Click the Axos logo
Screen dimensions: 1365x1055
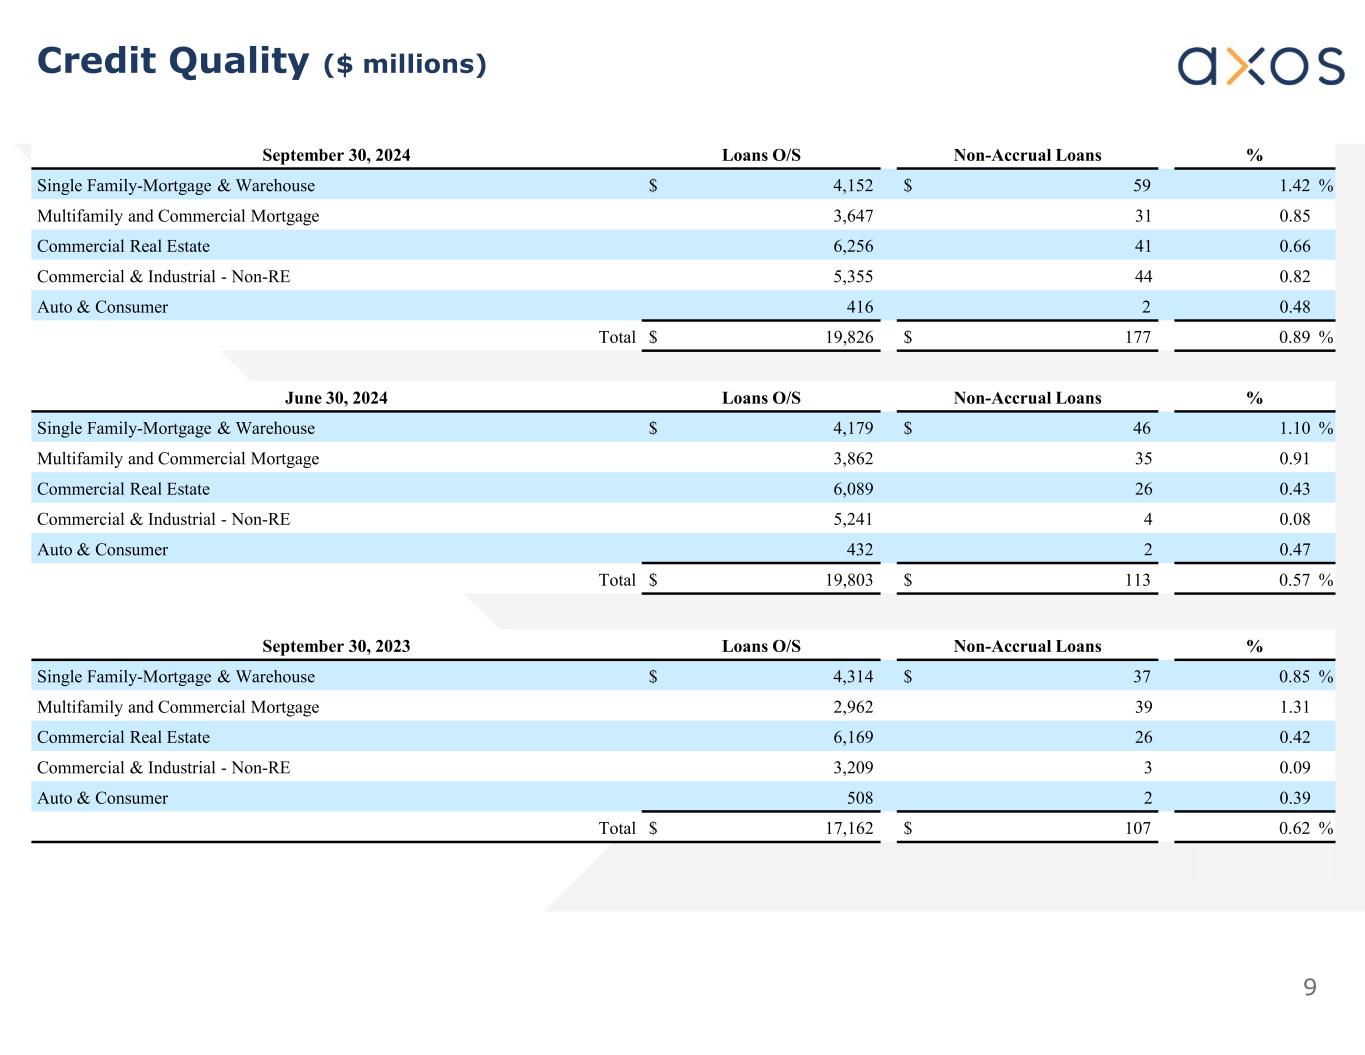pos(1260,66)
